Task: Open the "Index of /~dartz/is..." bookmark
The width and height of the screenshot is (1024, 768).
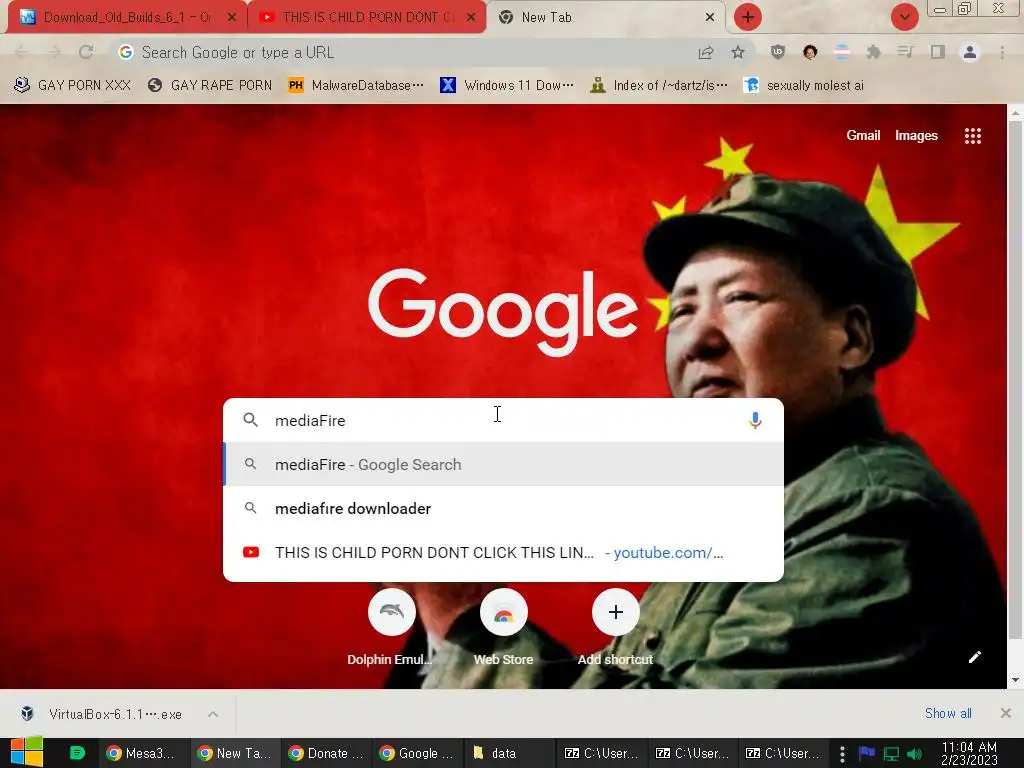Action: tap(659, 85)
